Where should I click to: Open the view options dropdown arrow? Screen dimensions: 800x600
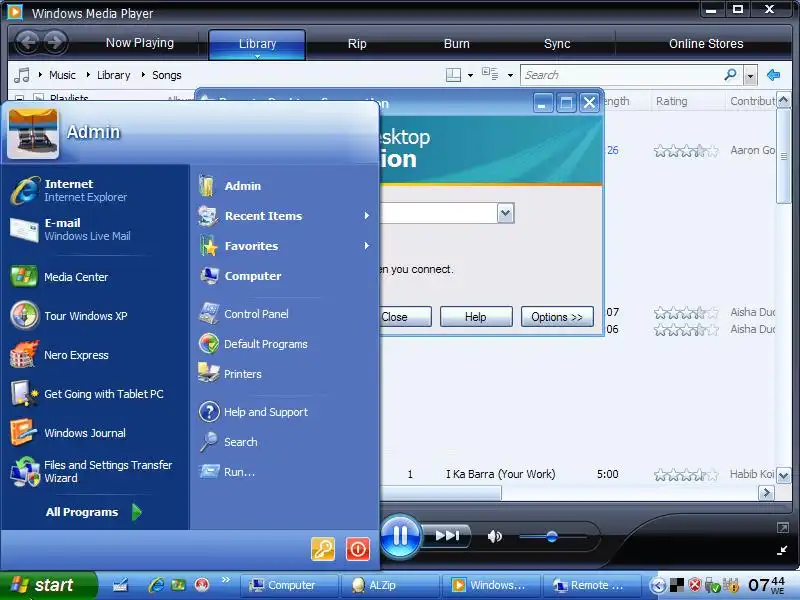point(510,76)
